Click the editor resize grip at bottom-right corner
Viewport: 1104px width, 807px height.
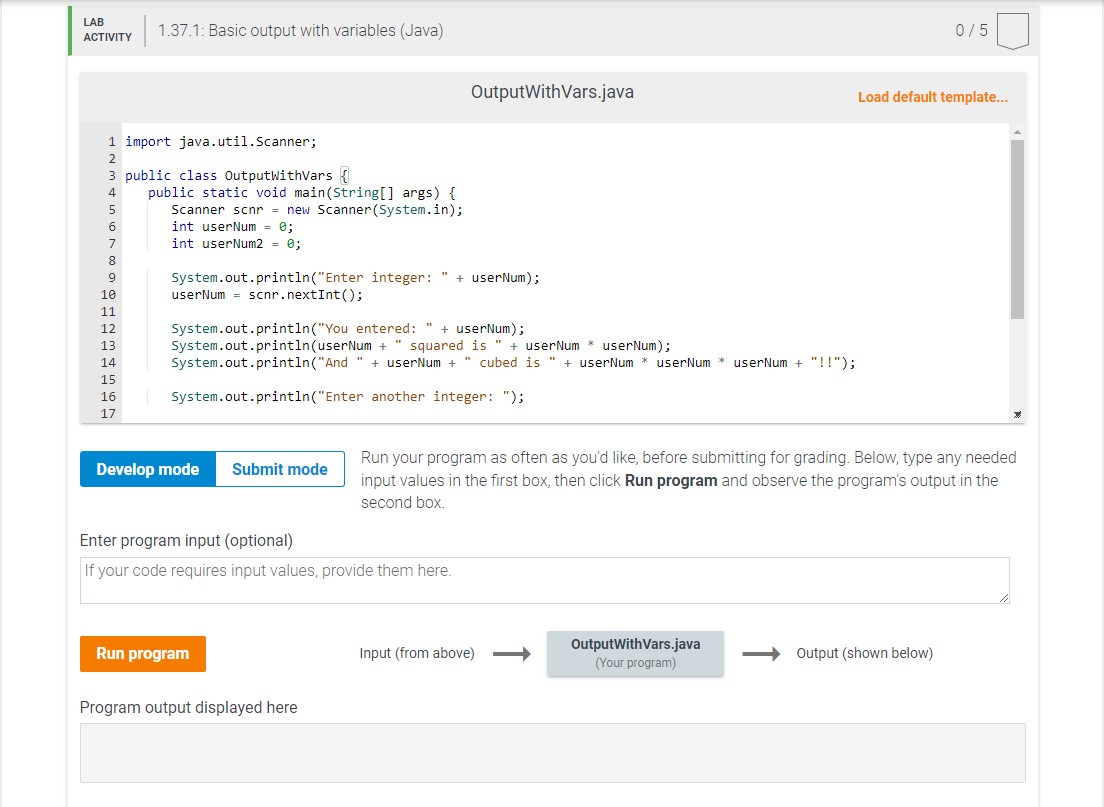click(x=1017, y=412)
